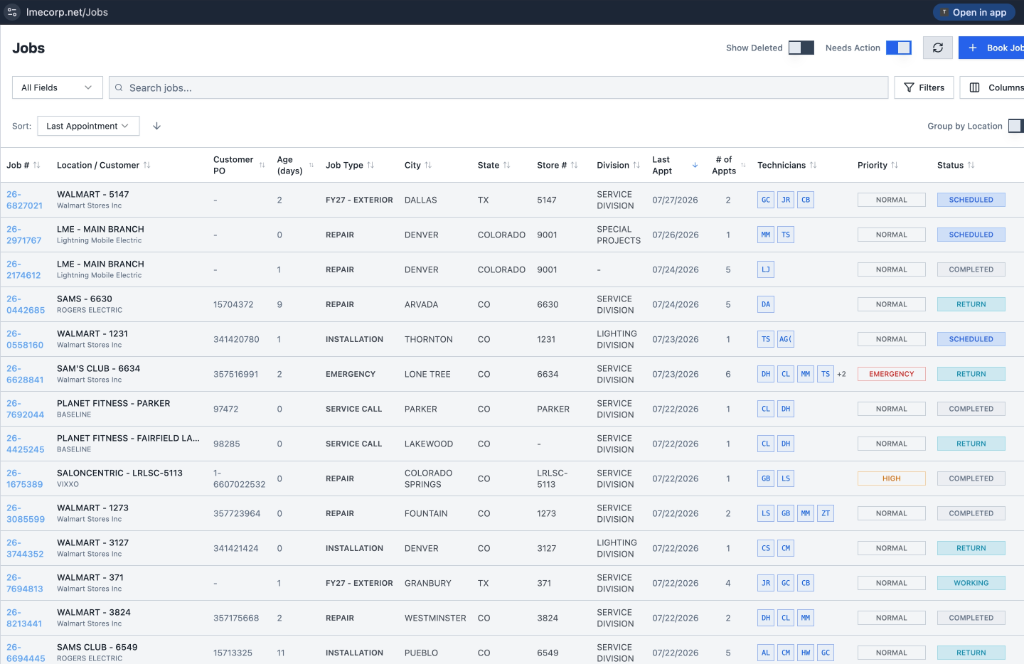Click date 07/27/2026 in Last Appt column
The image size is (1024, 664).
[675, 200]
